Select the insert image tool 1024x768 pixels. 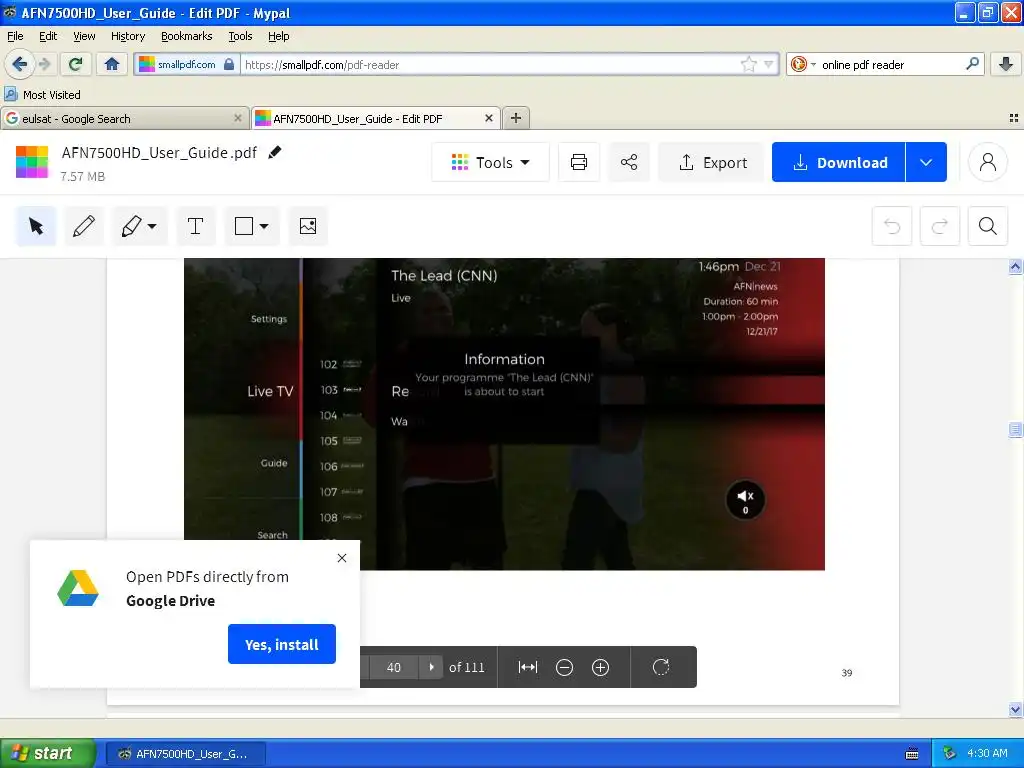[x=308, y=226]
